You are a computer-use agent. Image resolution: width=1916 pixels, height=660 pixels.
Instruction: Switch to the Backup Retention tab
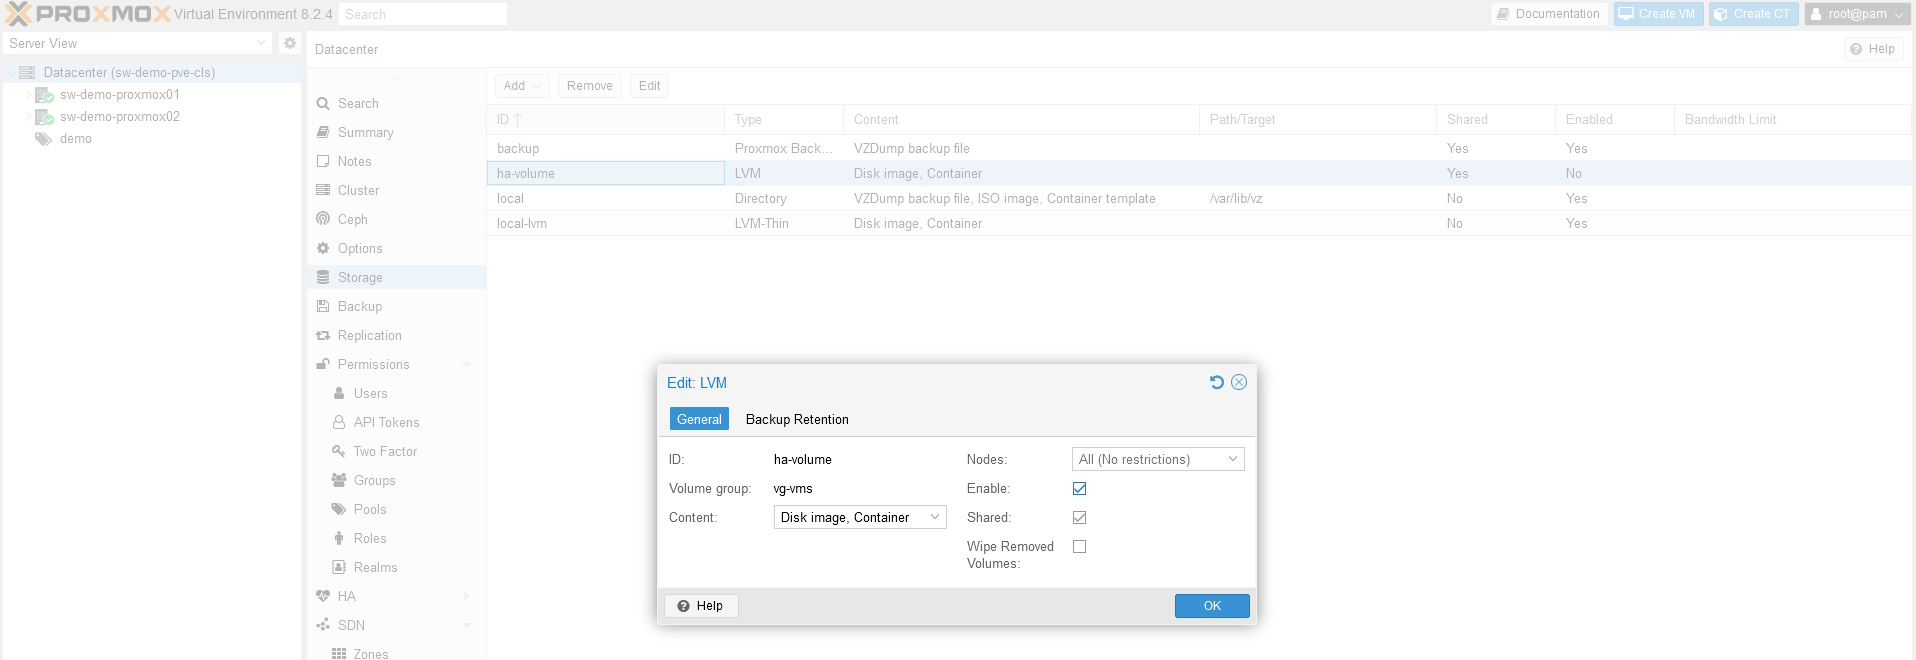pyautogui.click(x=797, y=420)
